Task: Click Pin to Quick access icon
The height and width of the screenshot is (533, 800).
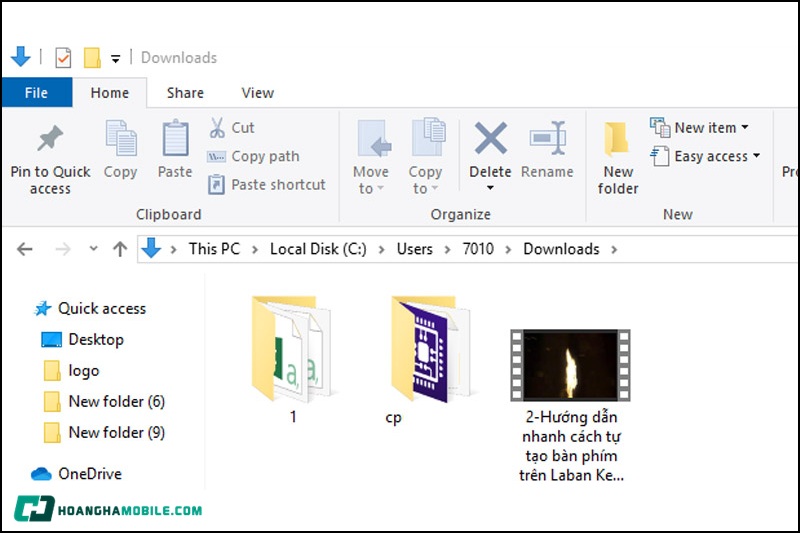Action: 49,140
